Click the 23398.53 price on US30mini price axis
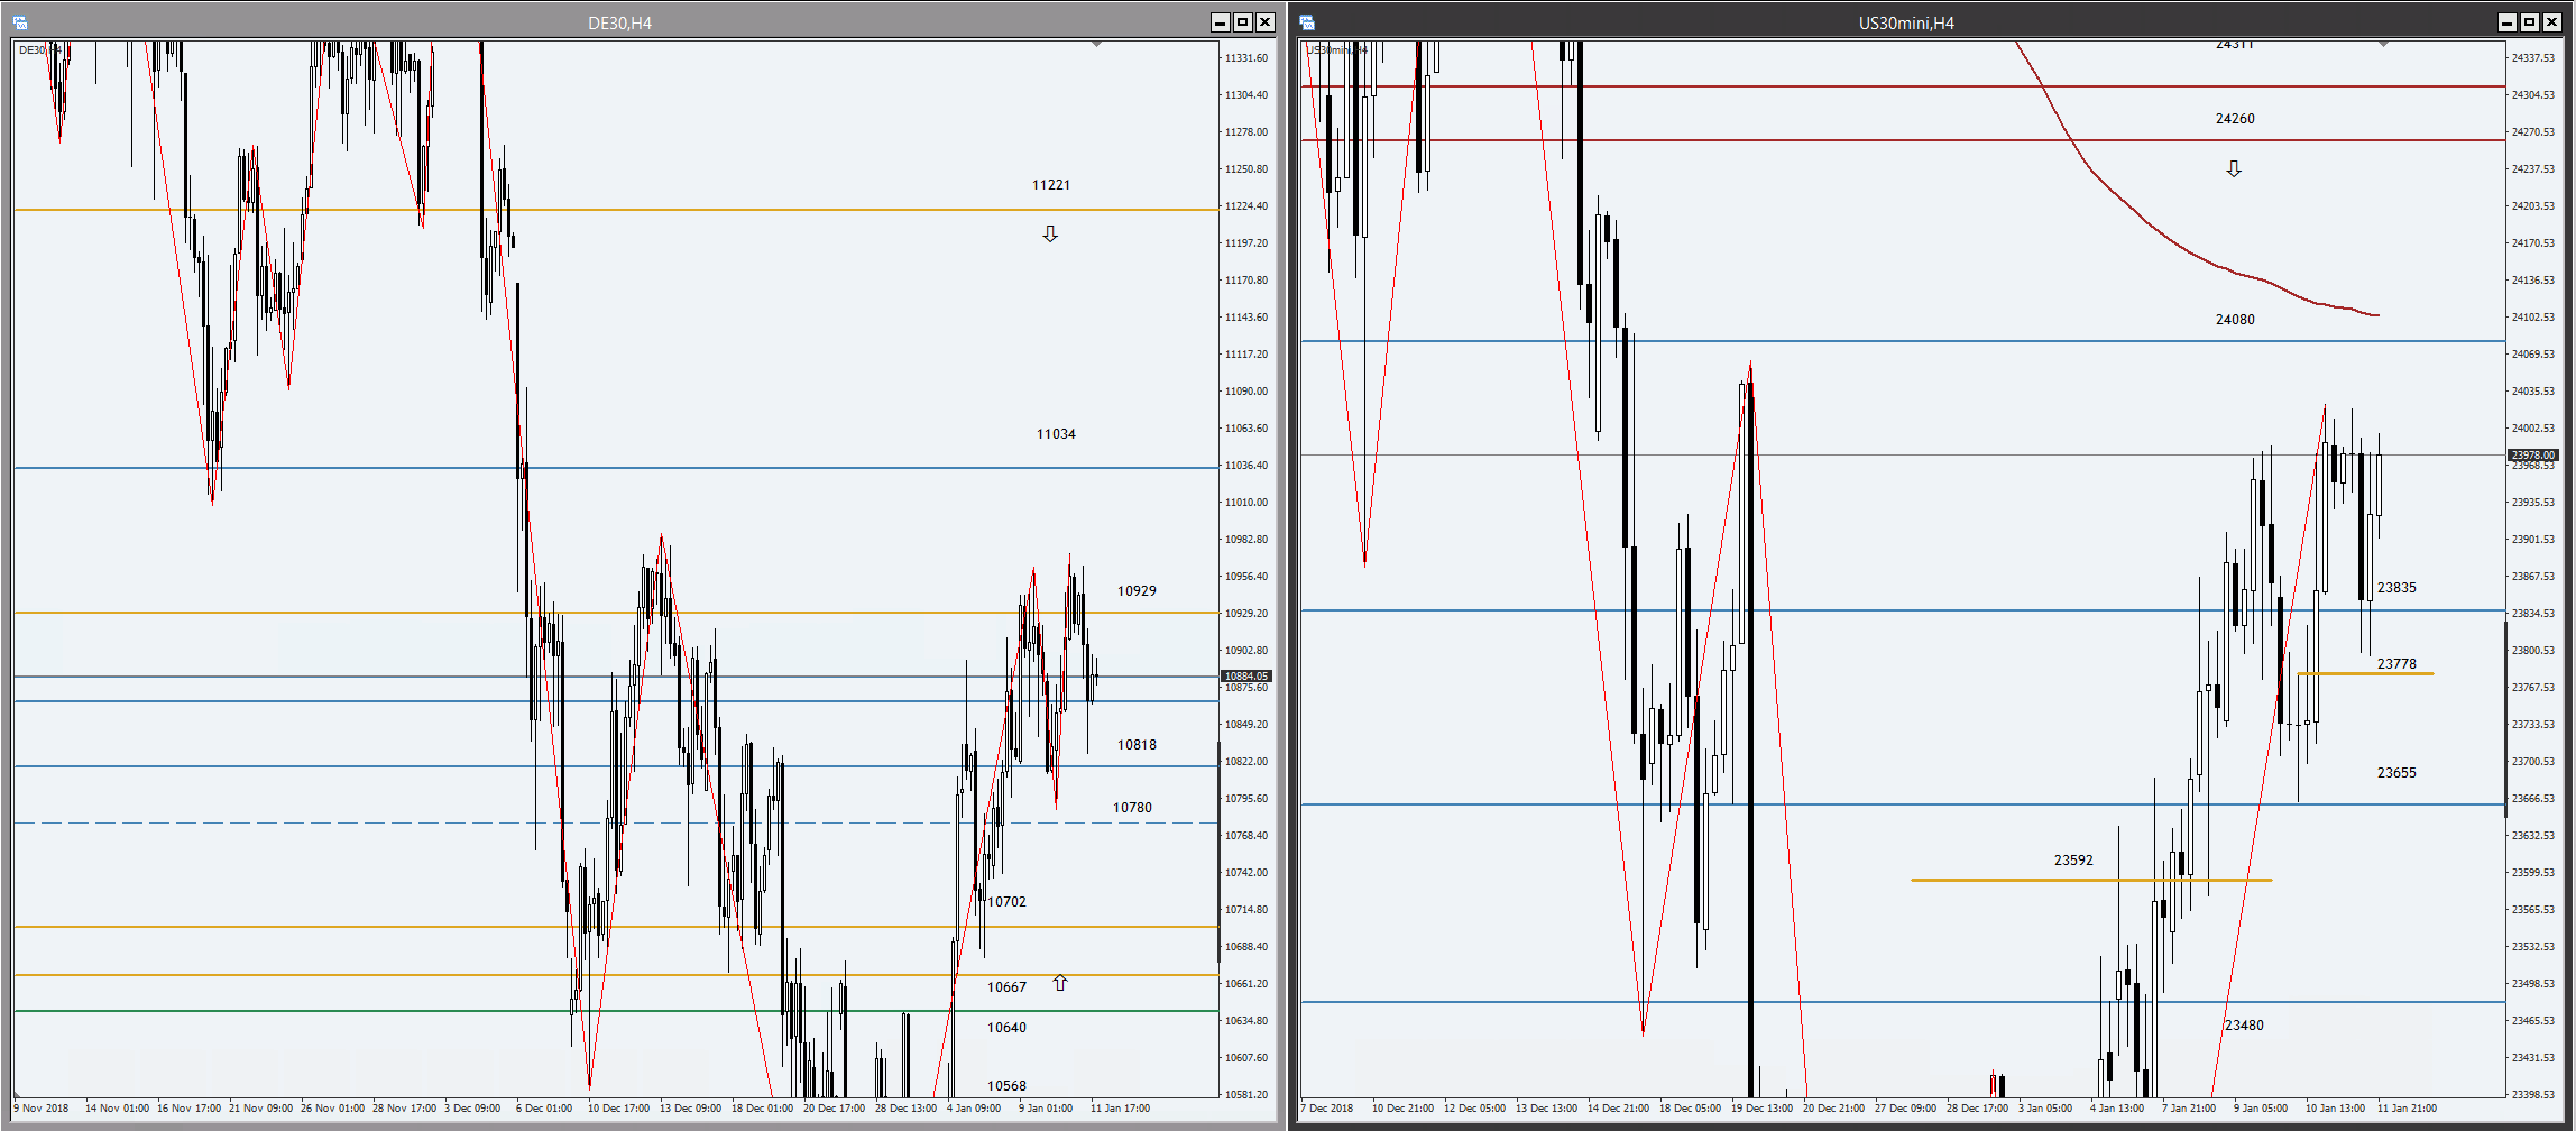Image resolution: width=2576 pixels, height=1131 pixels. tap(2533, 1095)
